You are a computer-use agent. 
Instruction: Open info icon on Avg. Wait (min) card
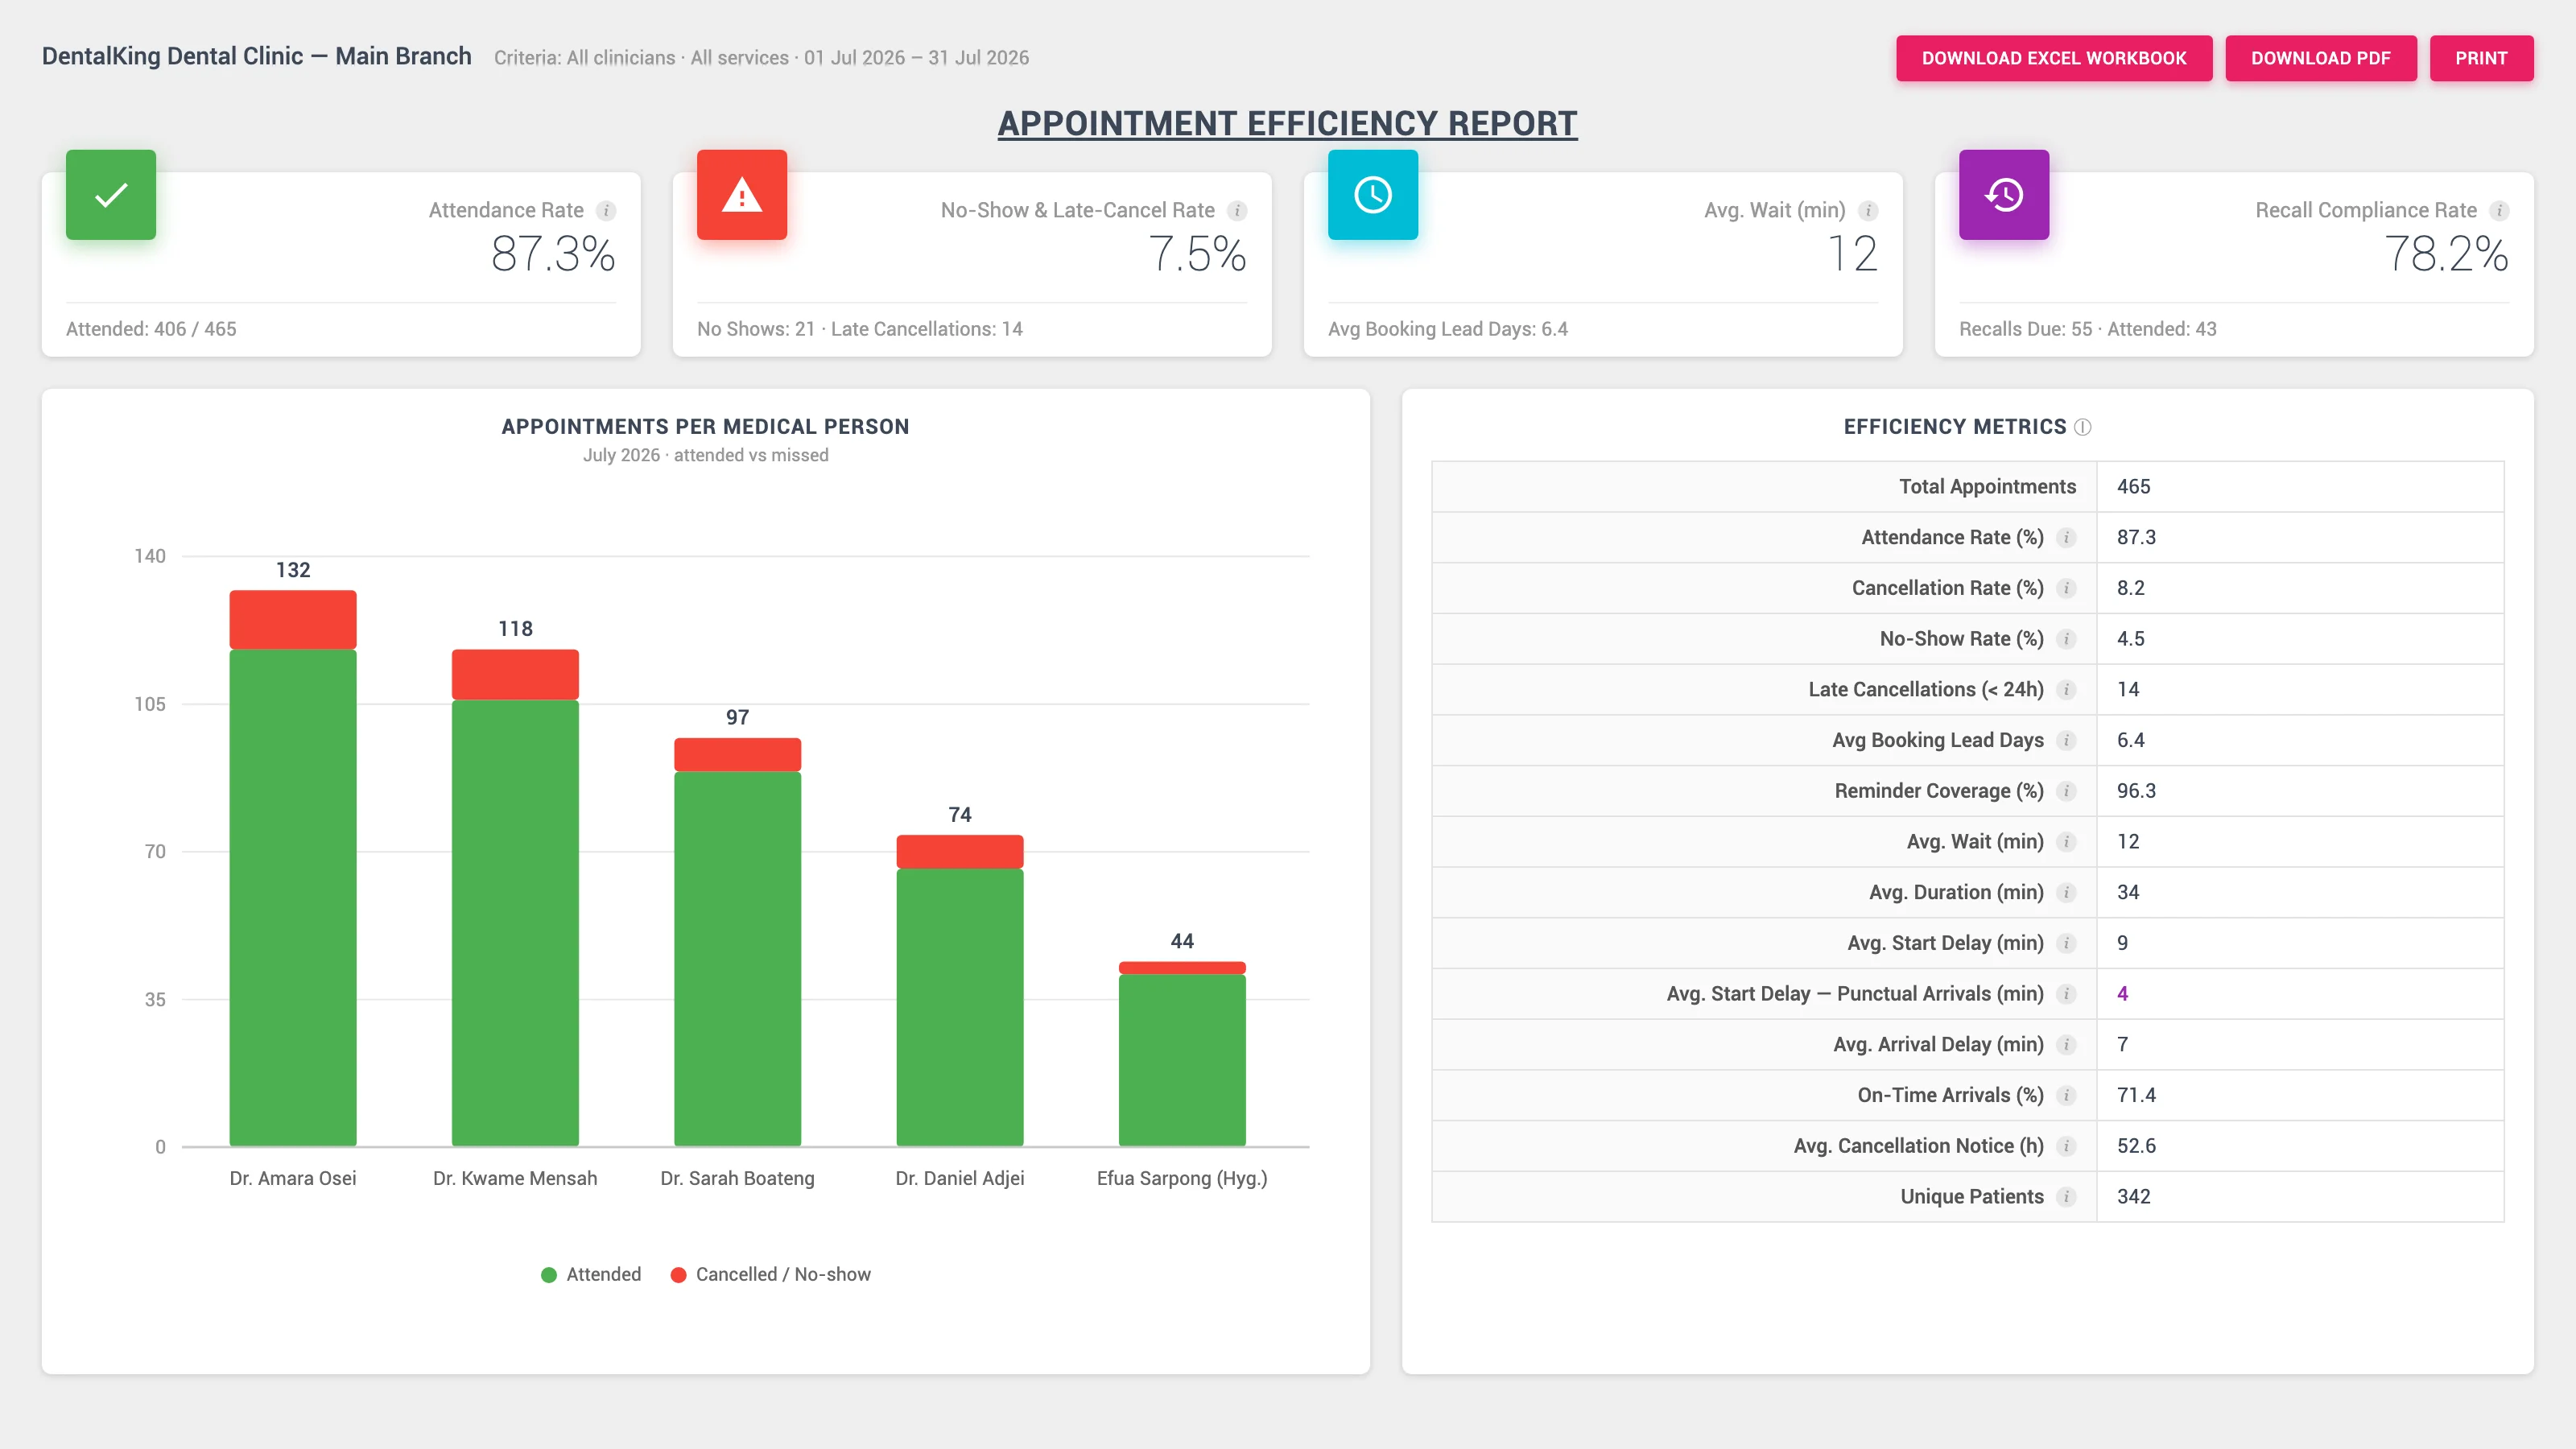[1868, 211]
